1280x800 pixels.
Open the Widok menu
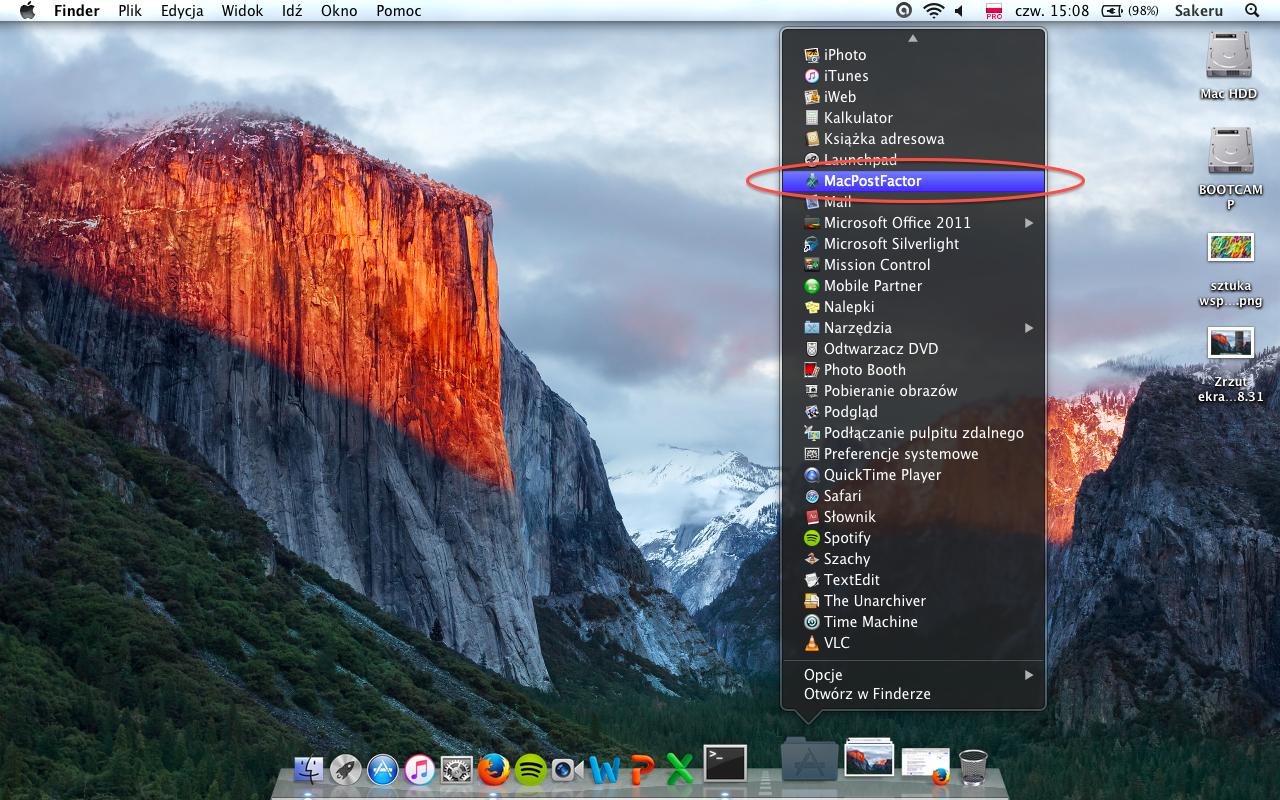(243, 11)
